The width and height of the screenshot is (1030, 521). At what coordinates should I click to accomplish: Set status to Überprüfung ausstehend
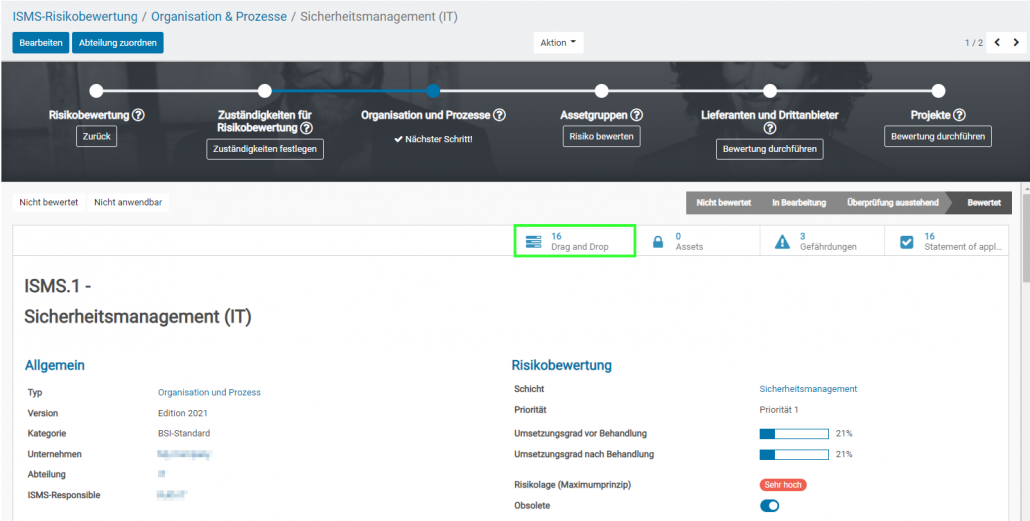point(892,203)
